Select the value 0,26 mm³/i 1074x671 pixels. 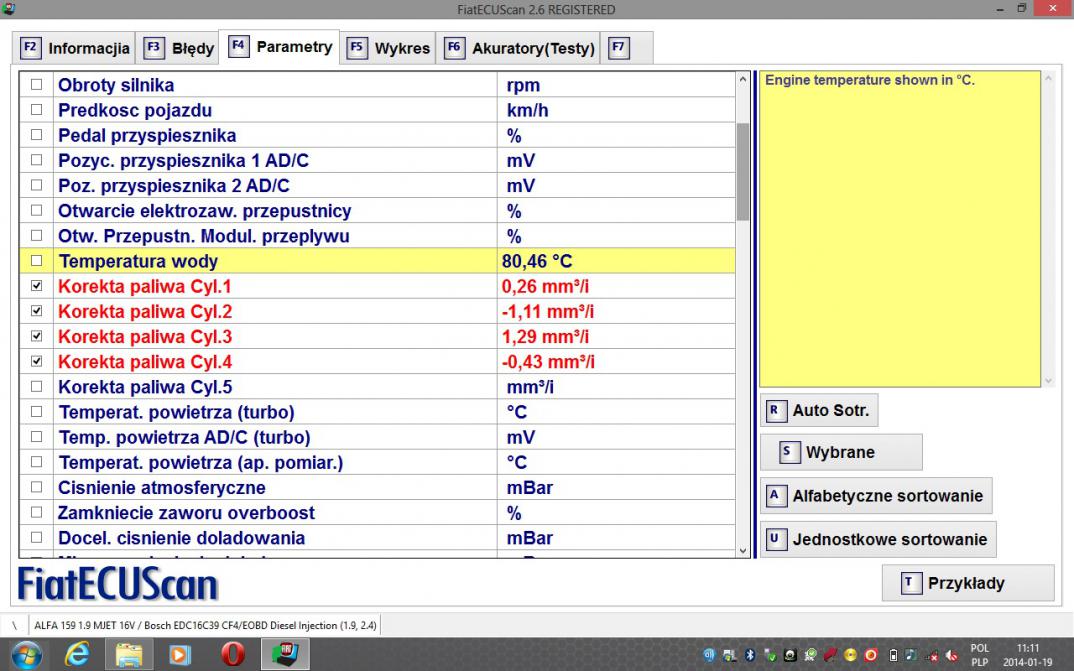point(545,286)
